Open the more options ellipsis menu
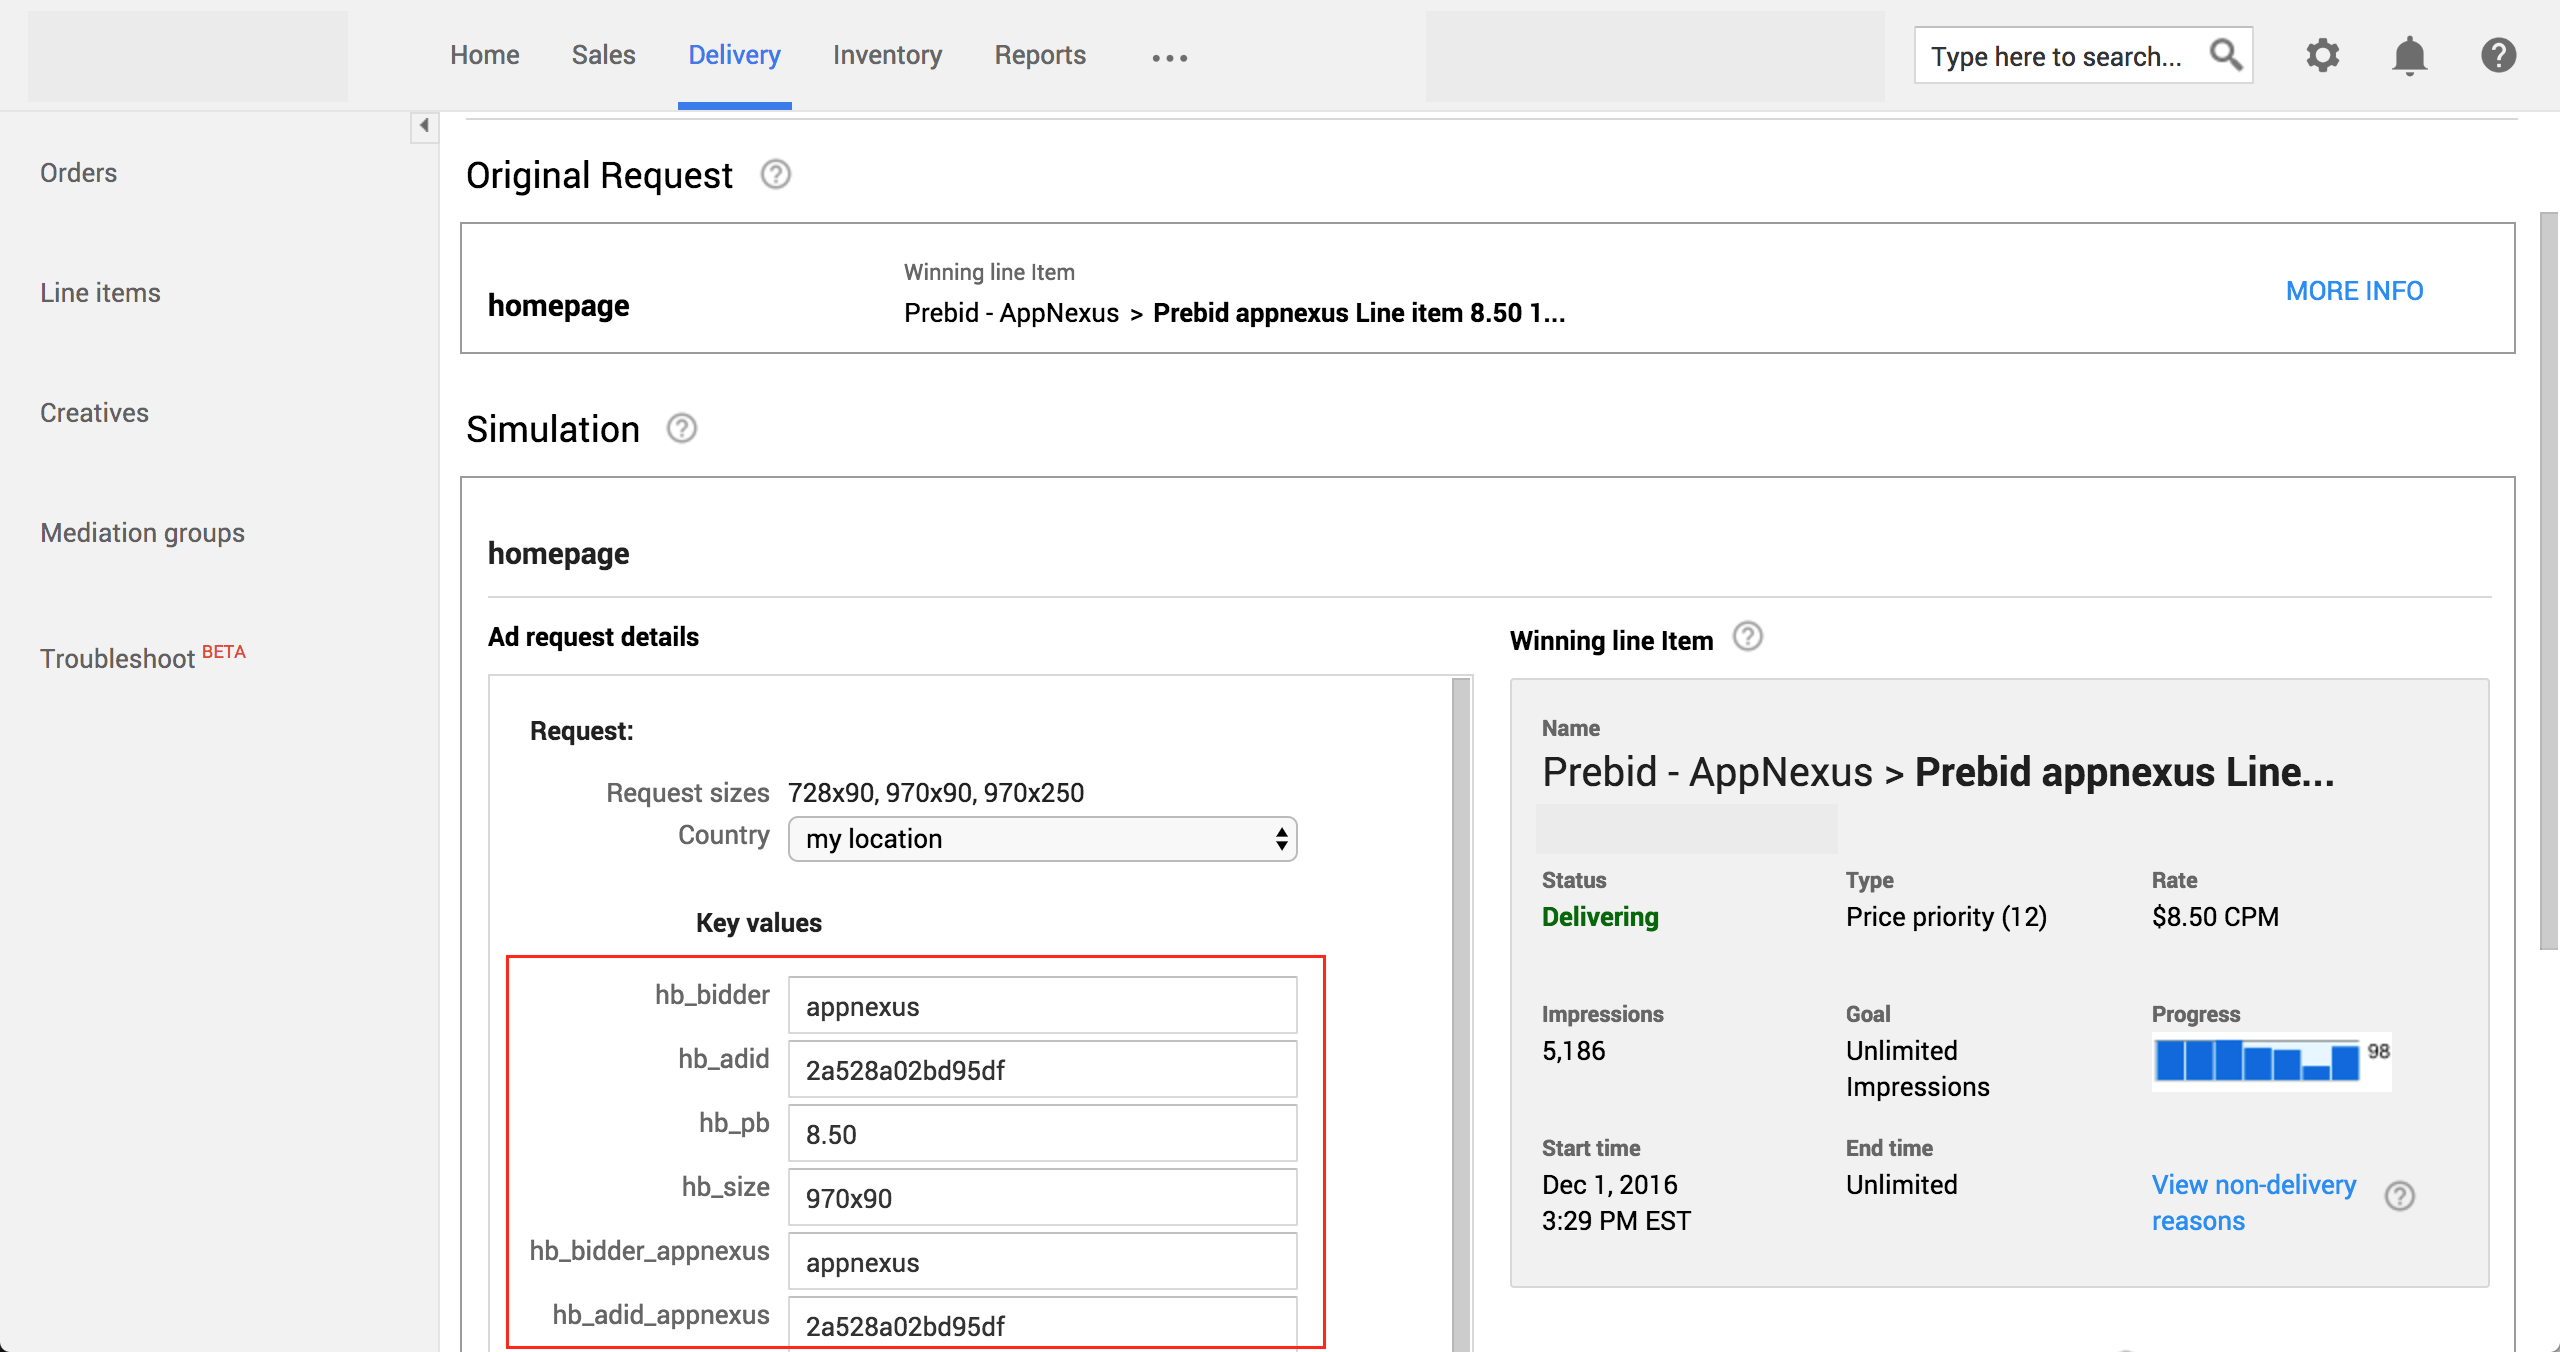The height and width of the screenshot is (1352, 2560). (x=1169, y=57)
